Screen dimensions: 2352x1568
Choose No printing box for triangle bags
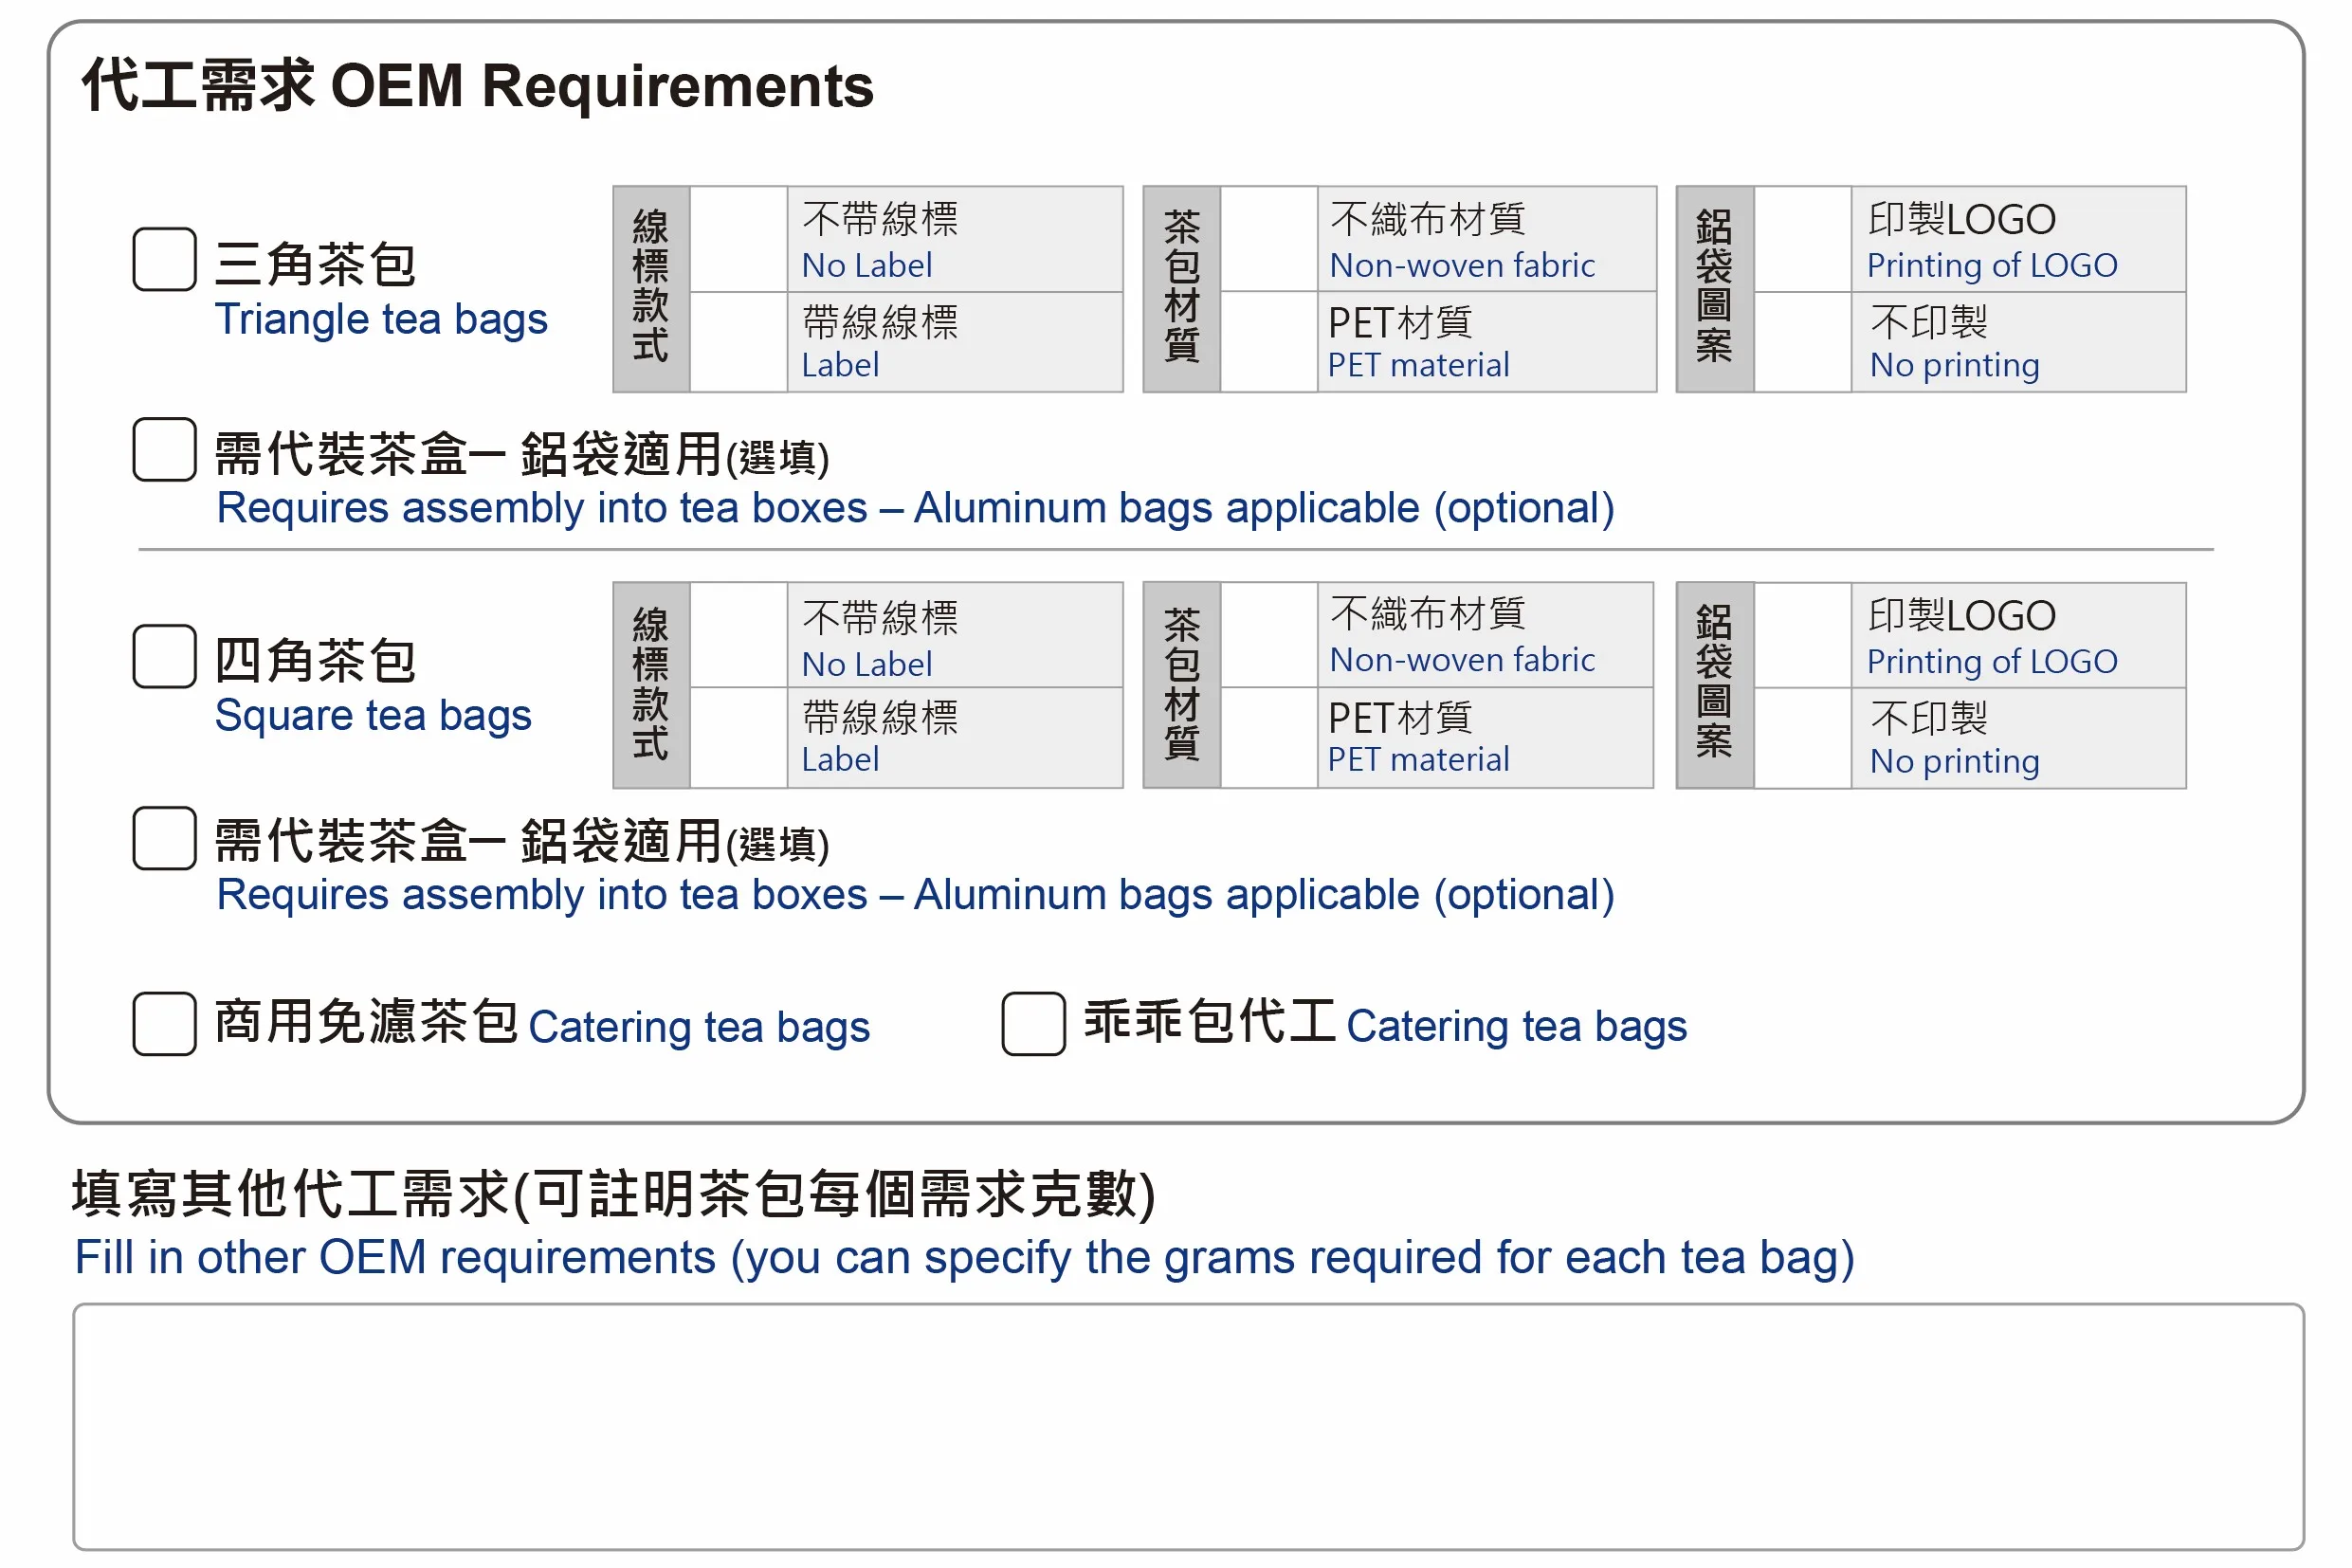coord(1803,342)
